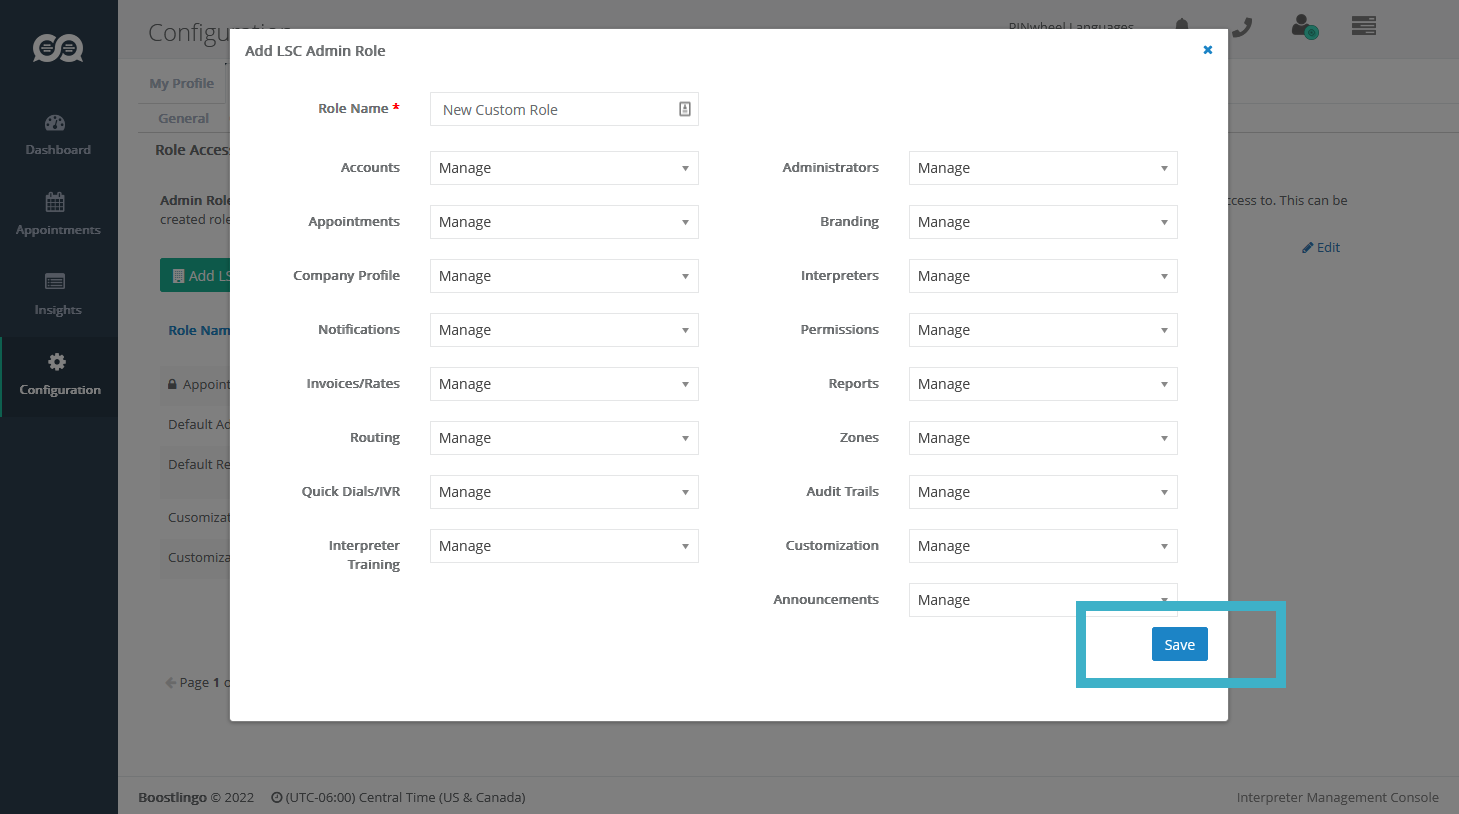Screen dimensions: 1459x814
Task: Open the Audit Trails permission dropdown
Action: pyautogui.click(x=1042, y=492)
